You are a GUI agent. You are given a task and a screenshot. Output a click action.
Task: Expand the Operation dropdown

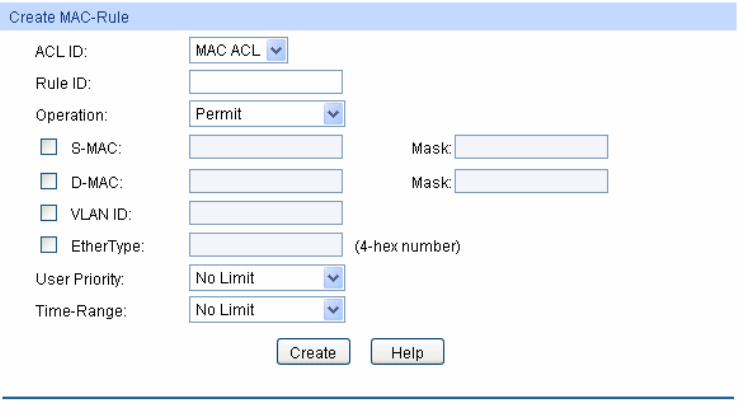(x=265, y=114)
